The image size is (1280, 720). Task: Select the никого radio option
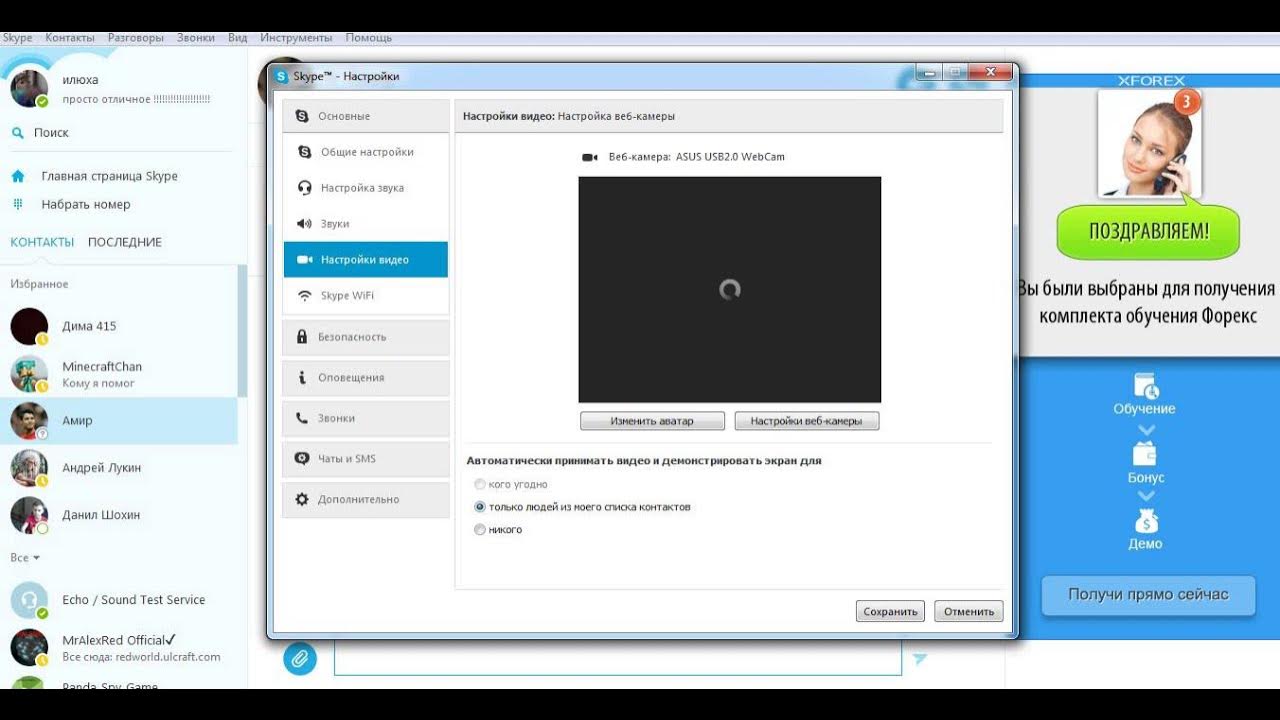click(x=480, y=530)
